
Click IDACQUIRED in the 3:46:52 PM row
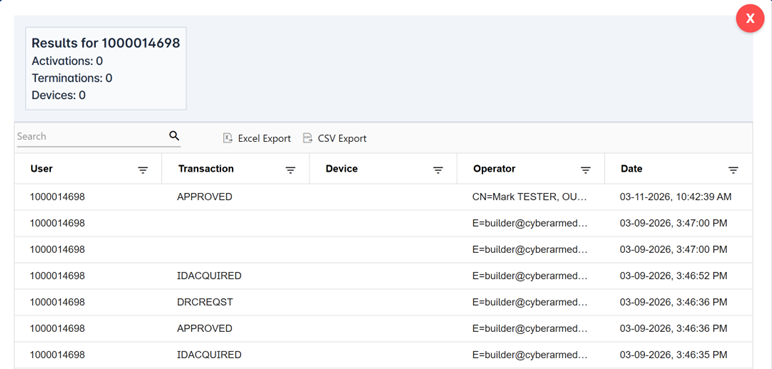click(209, 276)
